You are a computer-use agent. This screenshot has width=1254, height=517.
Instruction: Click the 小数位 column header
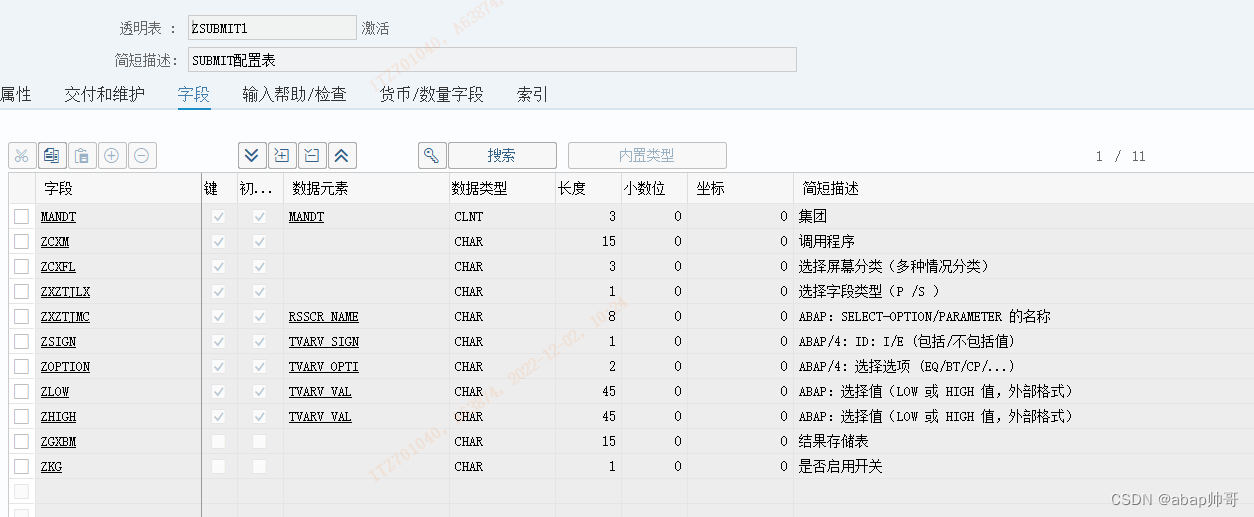coord(655,188)
